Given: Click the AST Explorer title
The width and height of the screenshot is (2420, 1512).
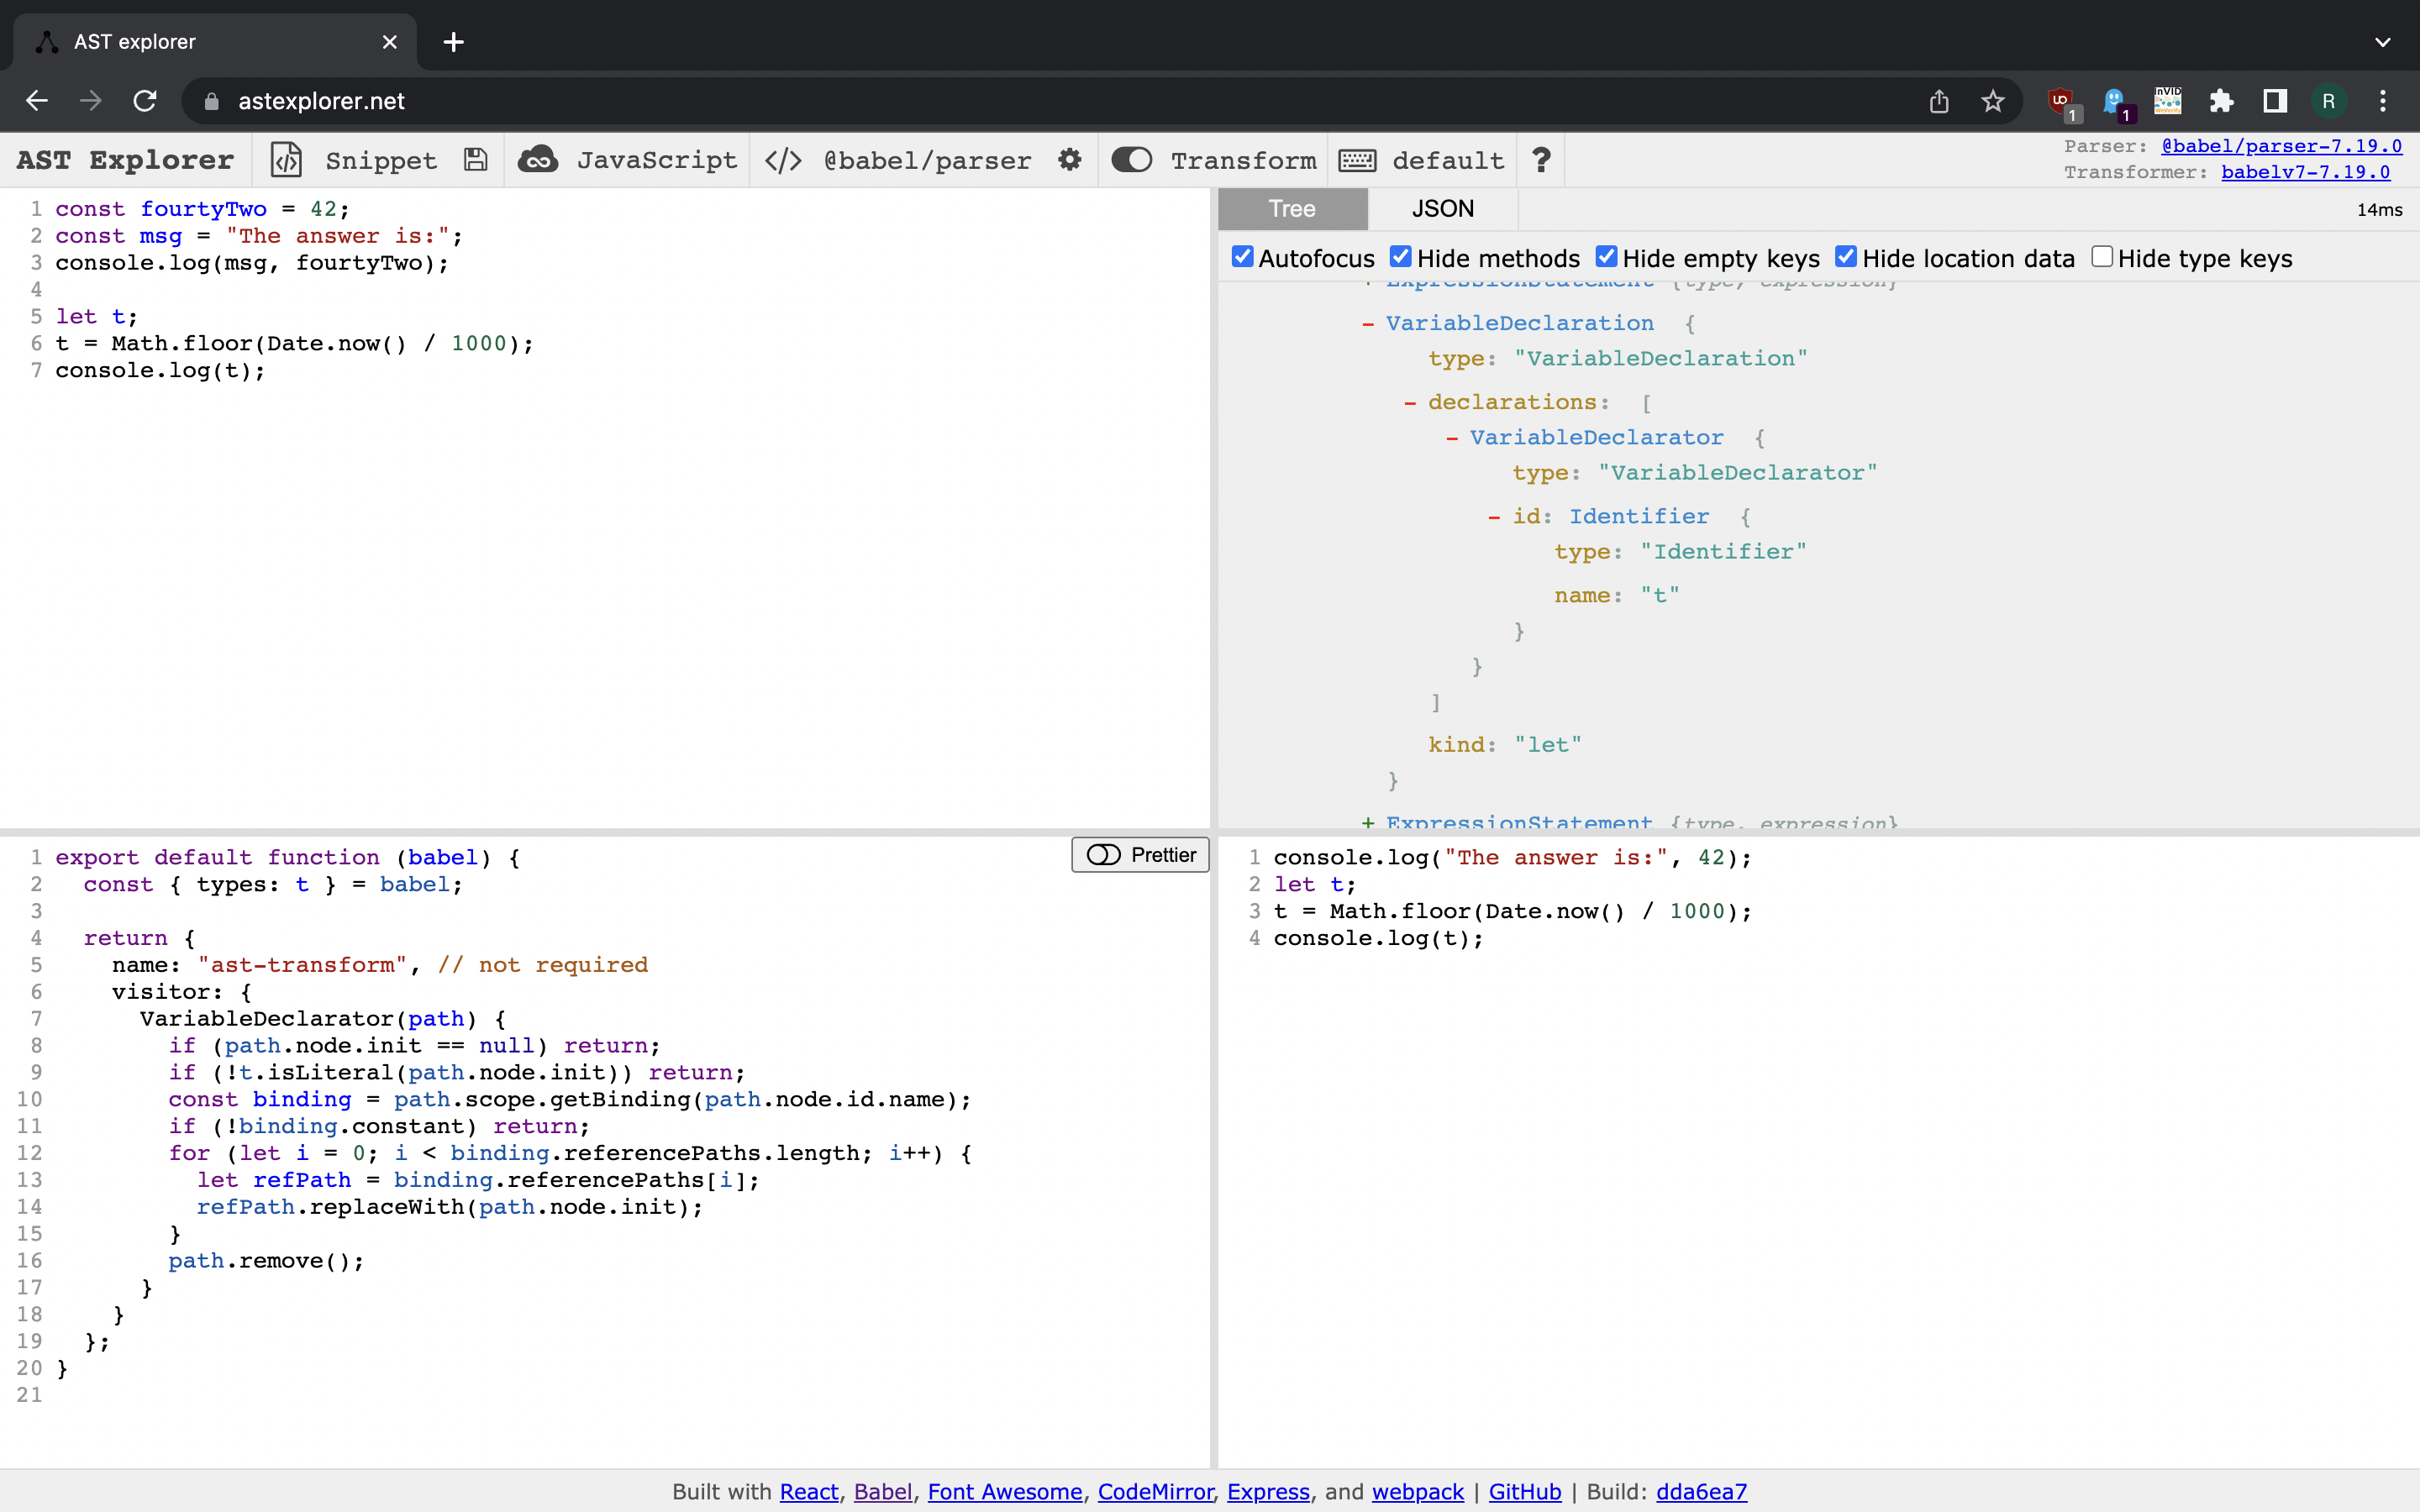Looking at the screenshot, I should 125,160.
